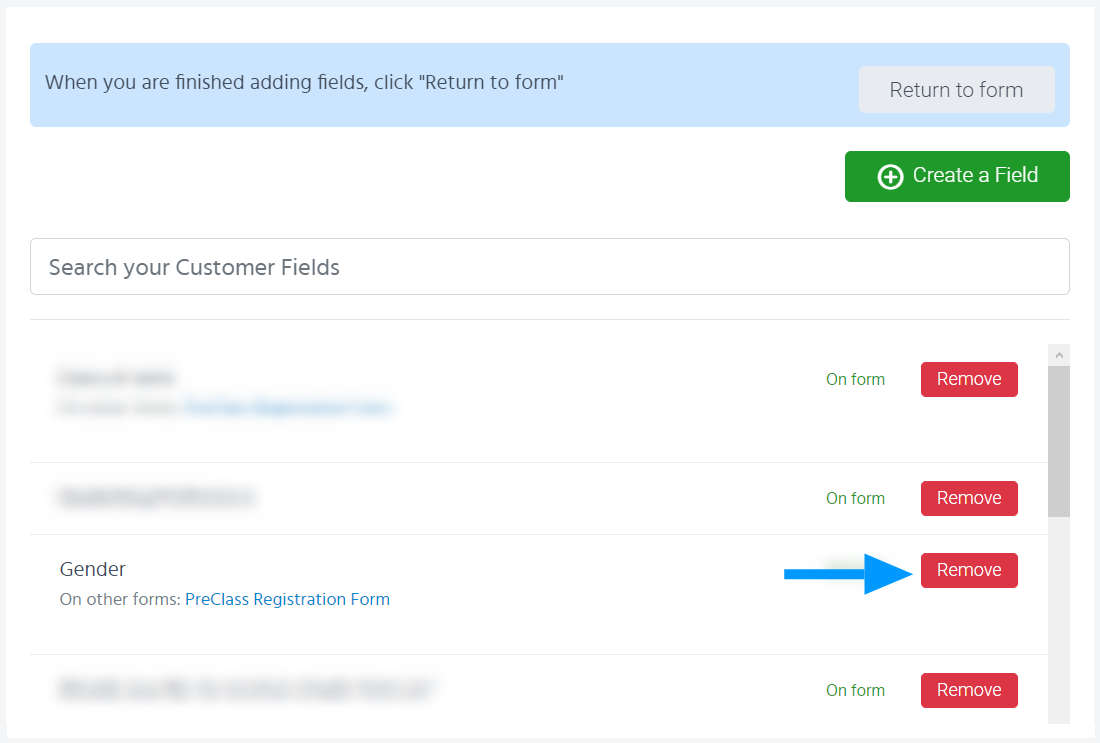Click the scrollbar up arrow
This screenshot has height=743, width=1100.
tap(1059, 355)
